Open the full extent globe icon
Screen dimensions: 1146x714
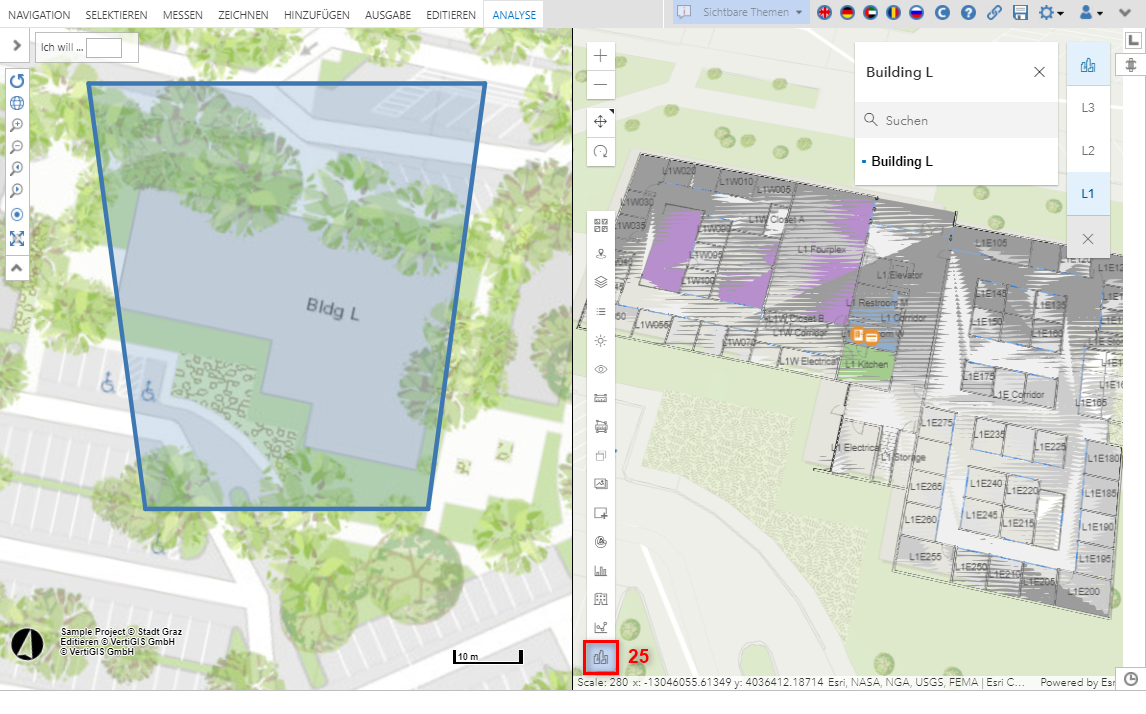(17, 103)
